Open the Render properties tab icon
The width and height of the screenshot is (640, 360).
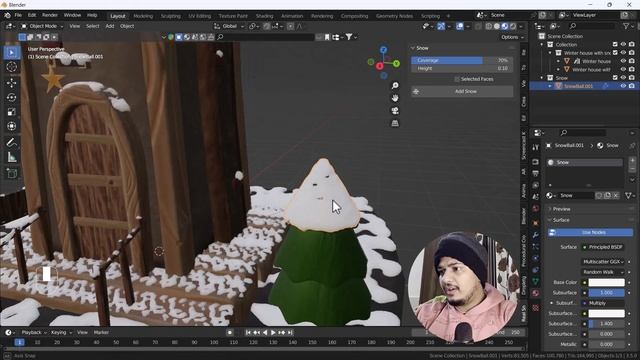[536, 162]
